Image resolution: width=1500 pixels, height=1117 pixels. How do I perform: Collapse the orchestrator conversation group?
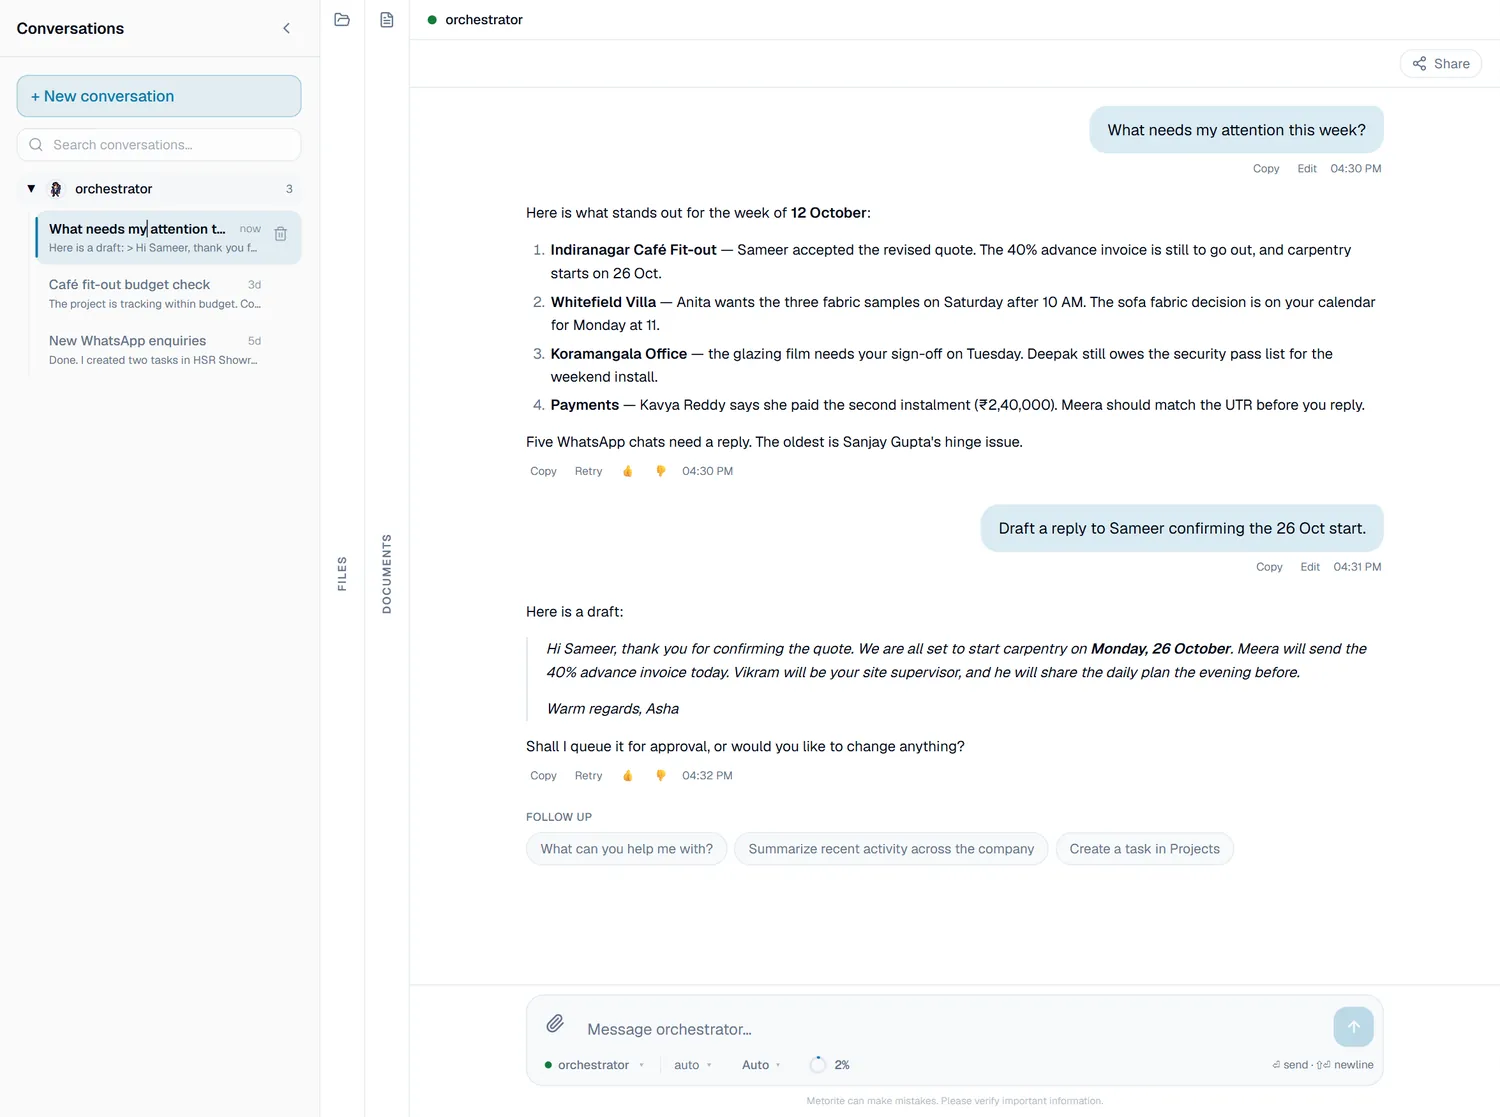pyautogui.click(x=31, y=189)
